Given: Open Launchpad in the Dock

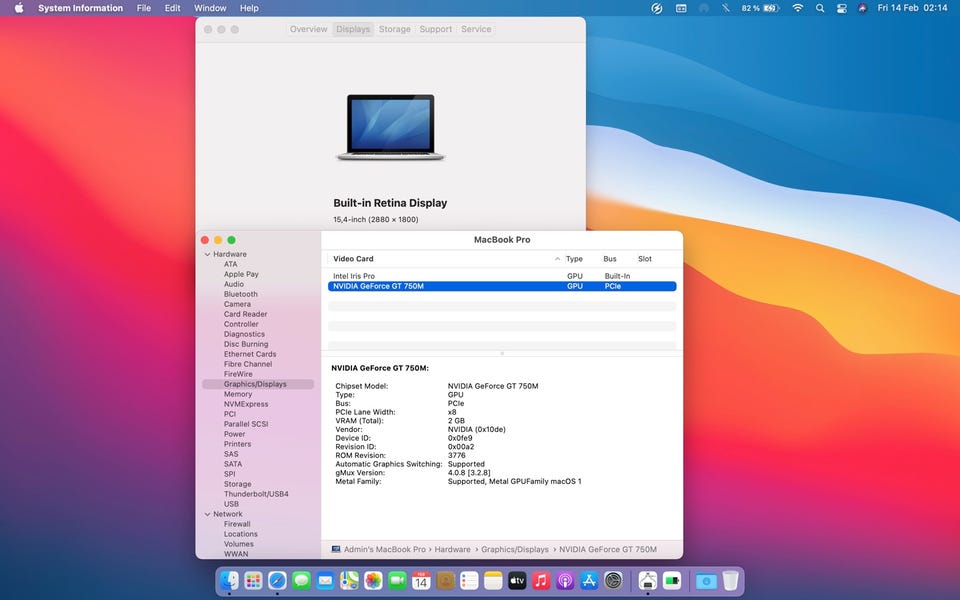Looking at the screenshot, I should tap(253, 580).
